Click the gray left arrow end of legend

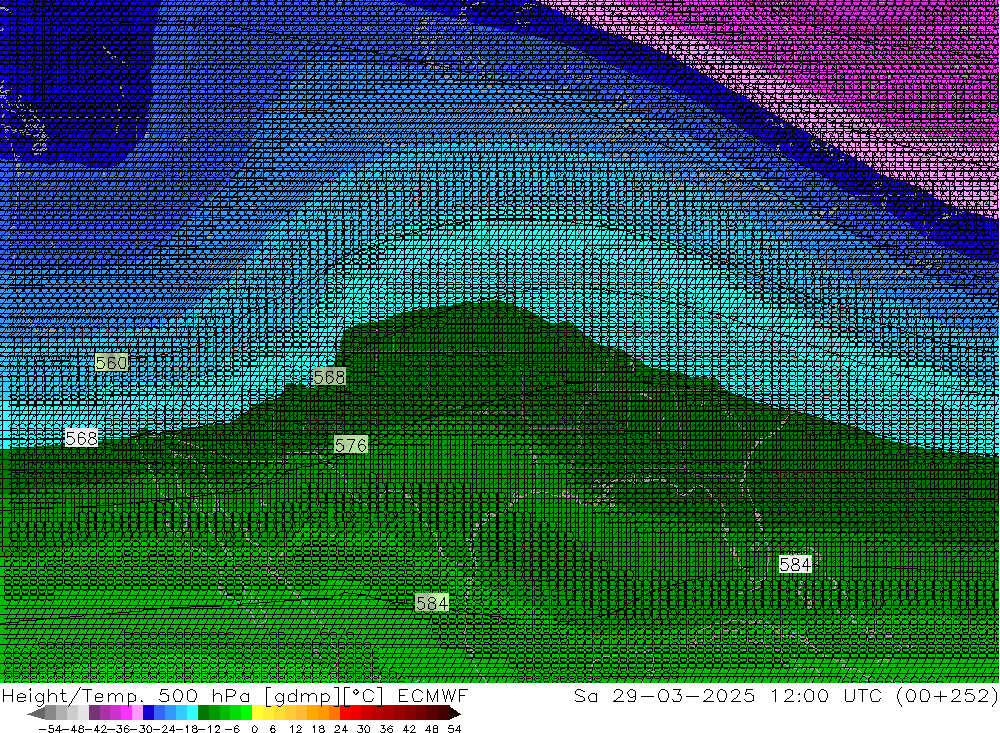point(36,713)
